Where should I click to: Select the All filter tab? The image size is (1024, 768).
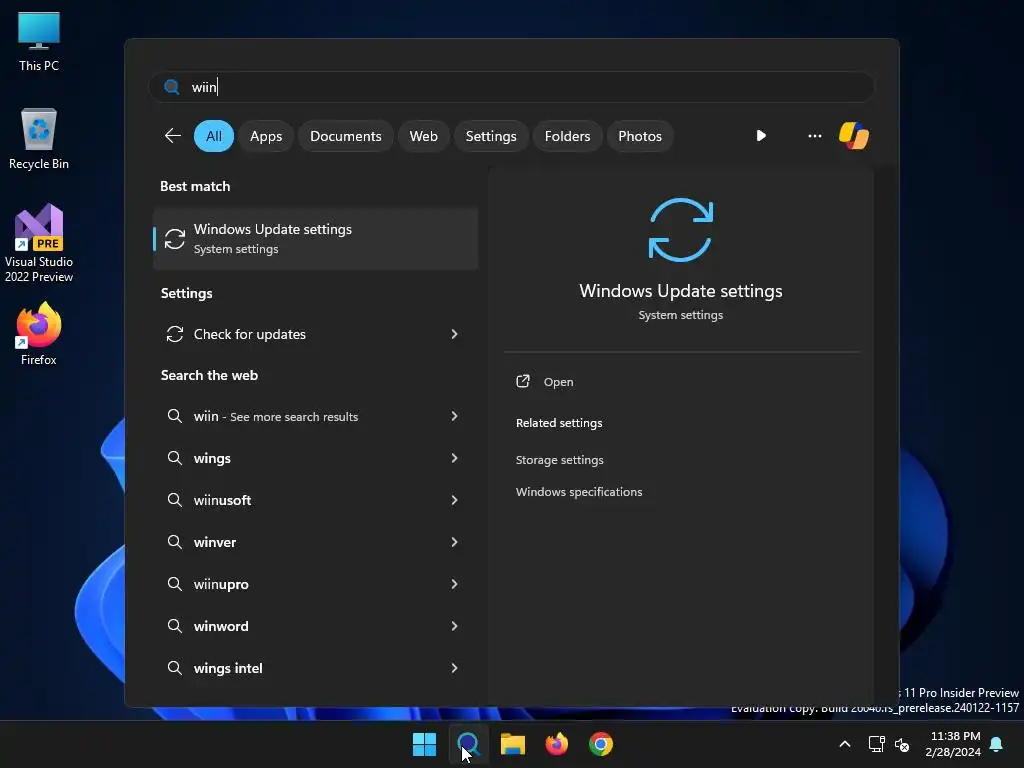pos(214,136)
